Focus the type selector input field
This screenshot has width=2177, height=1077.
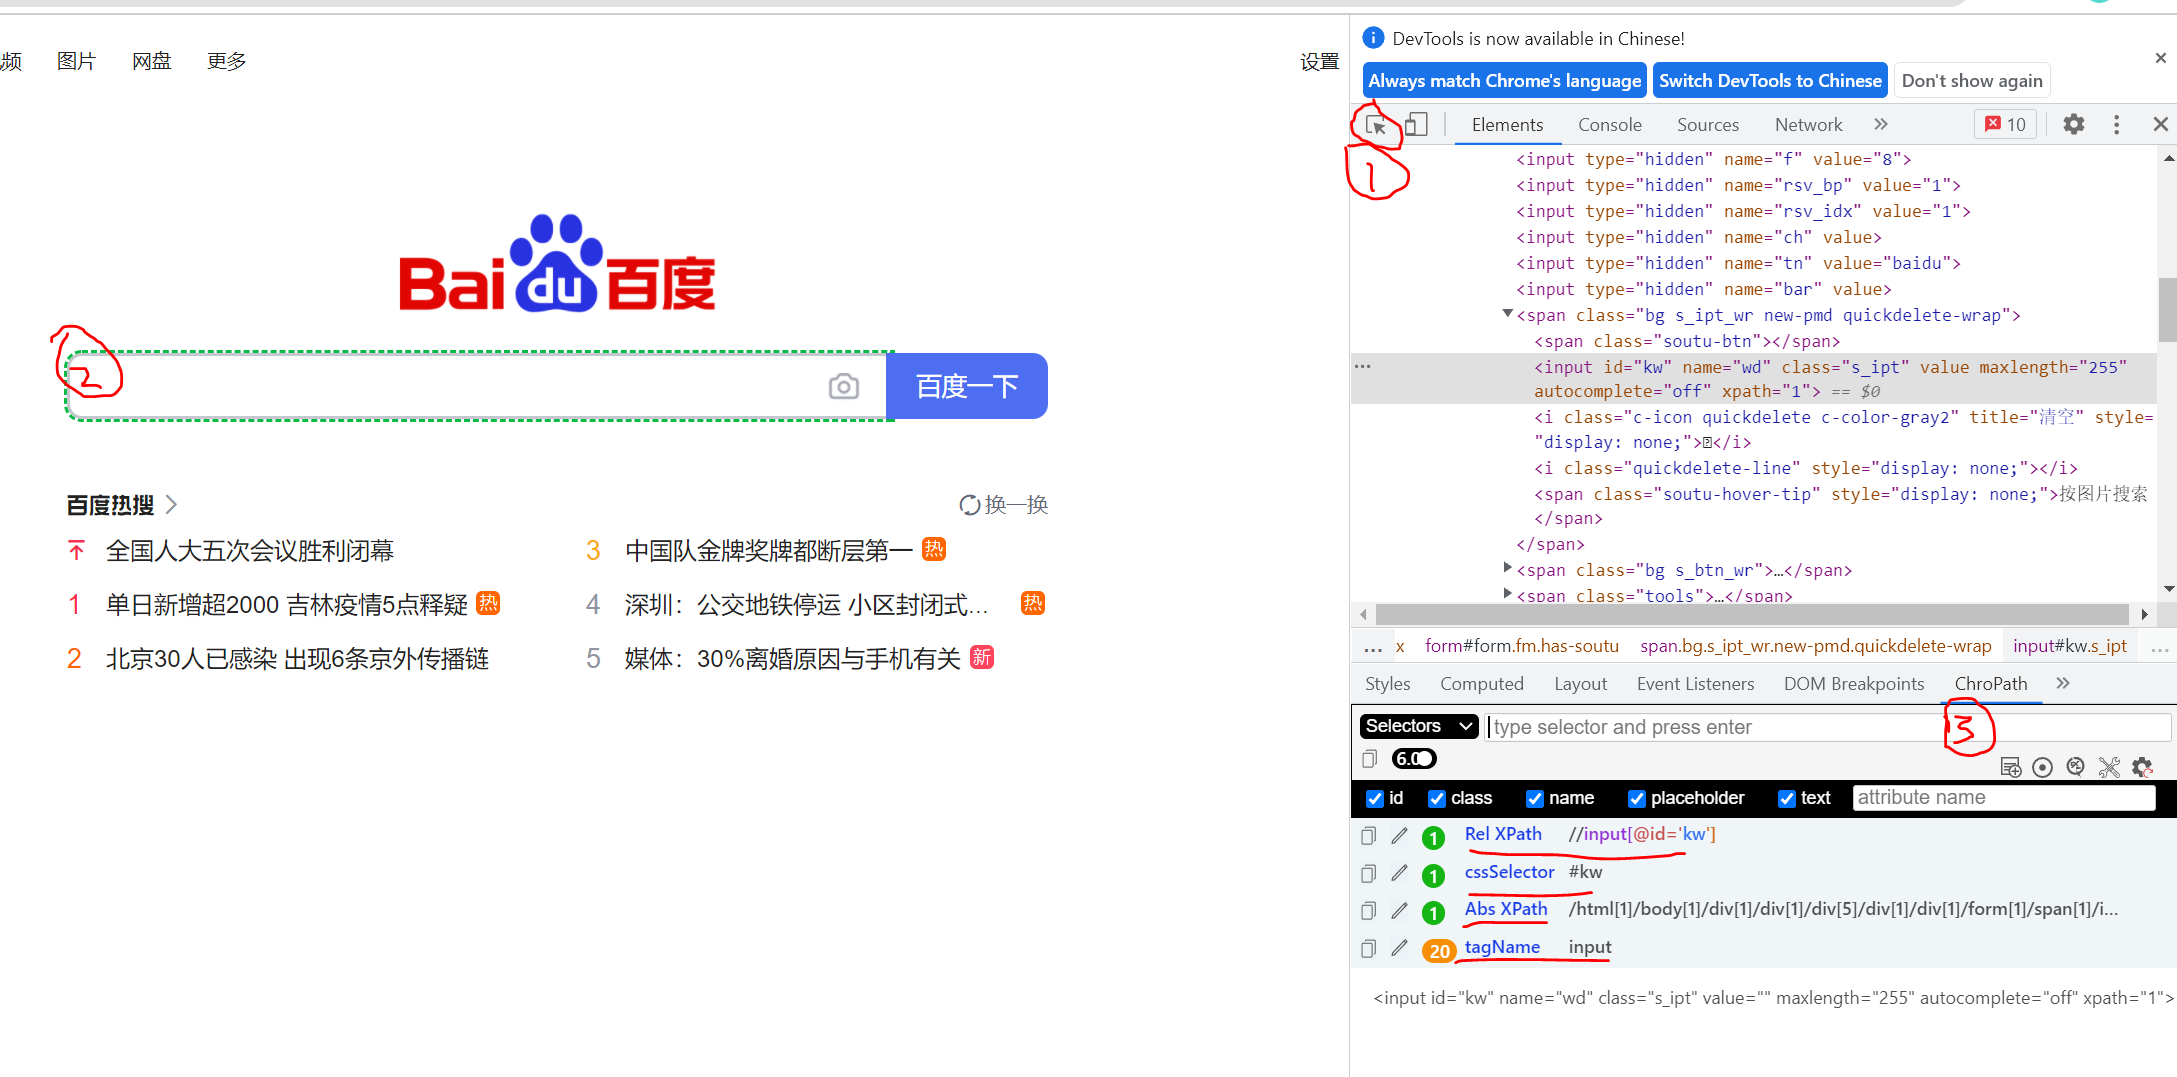click(x=1828, y=727)
